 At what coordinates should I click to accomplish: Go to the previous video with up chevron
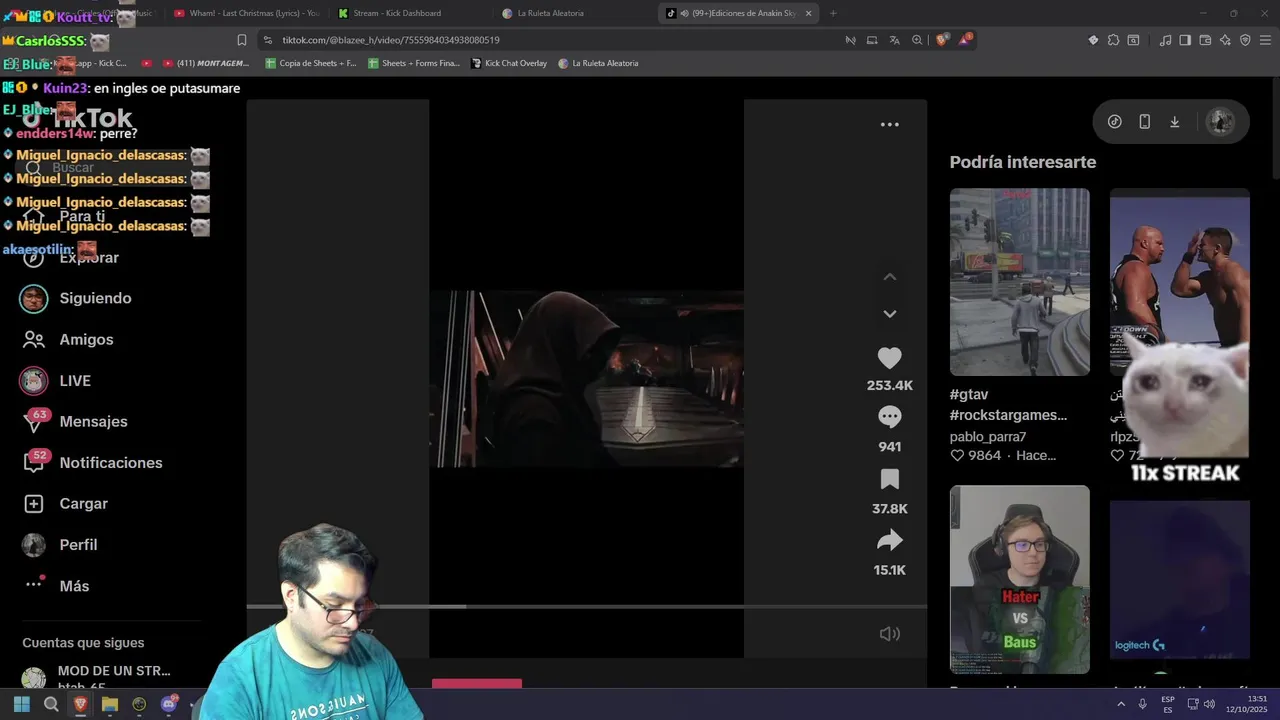pyautogui.click(x=889, y=277)
